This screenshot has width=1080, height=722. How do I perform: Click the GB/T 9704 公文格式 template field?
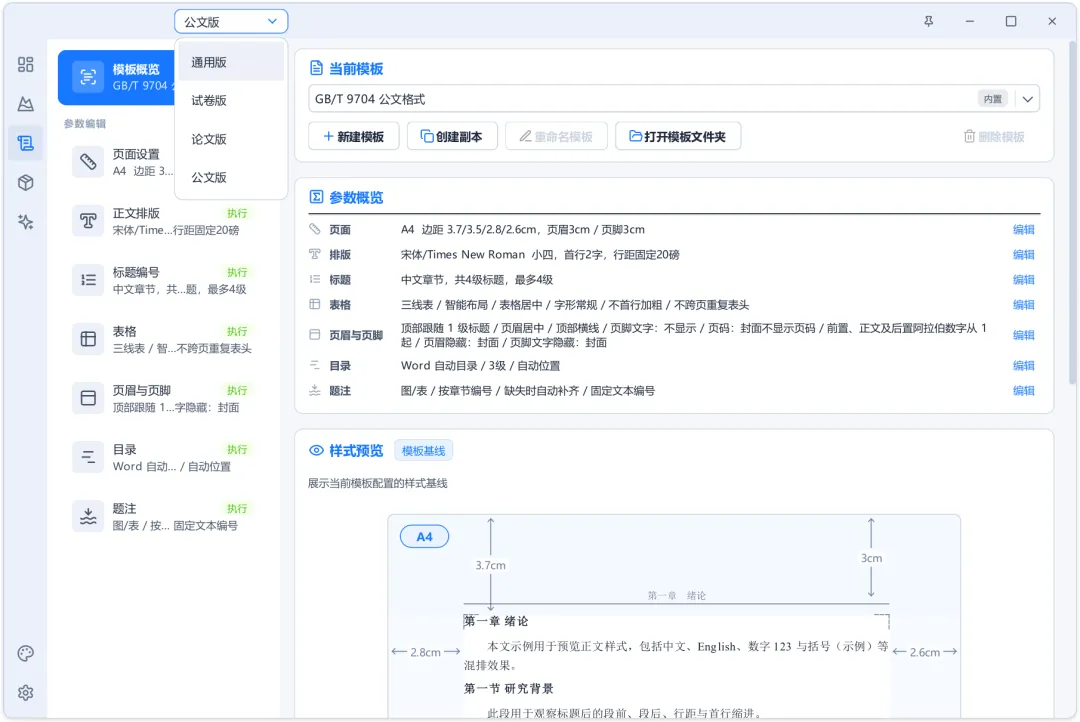point(674,99)
